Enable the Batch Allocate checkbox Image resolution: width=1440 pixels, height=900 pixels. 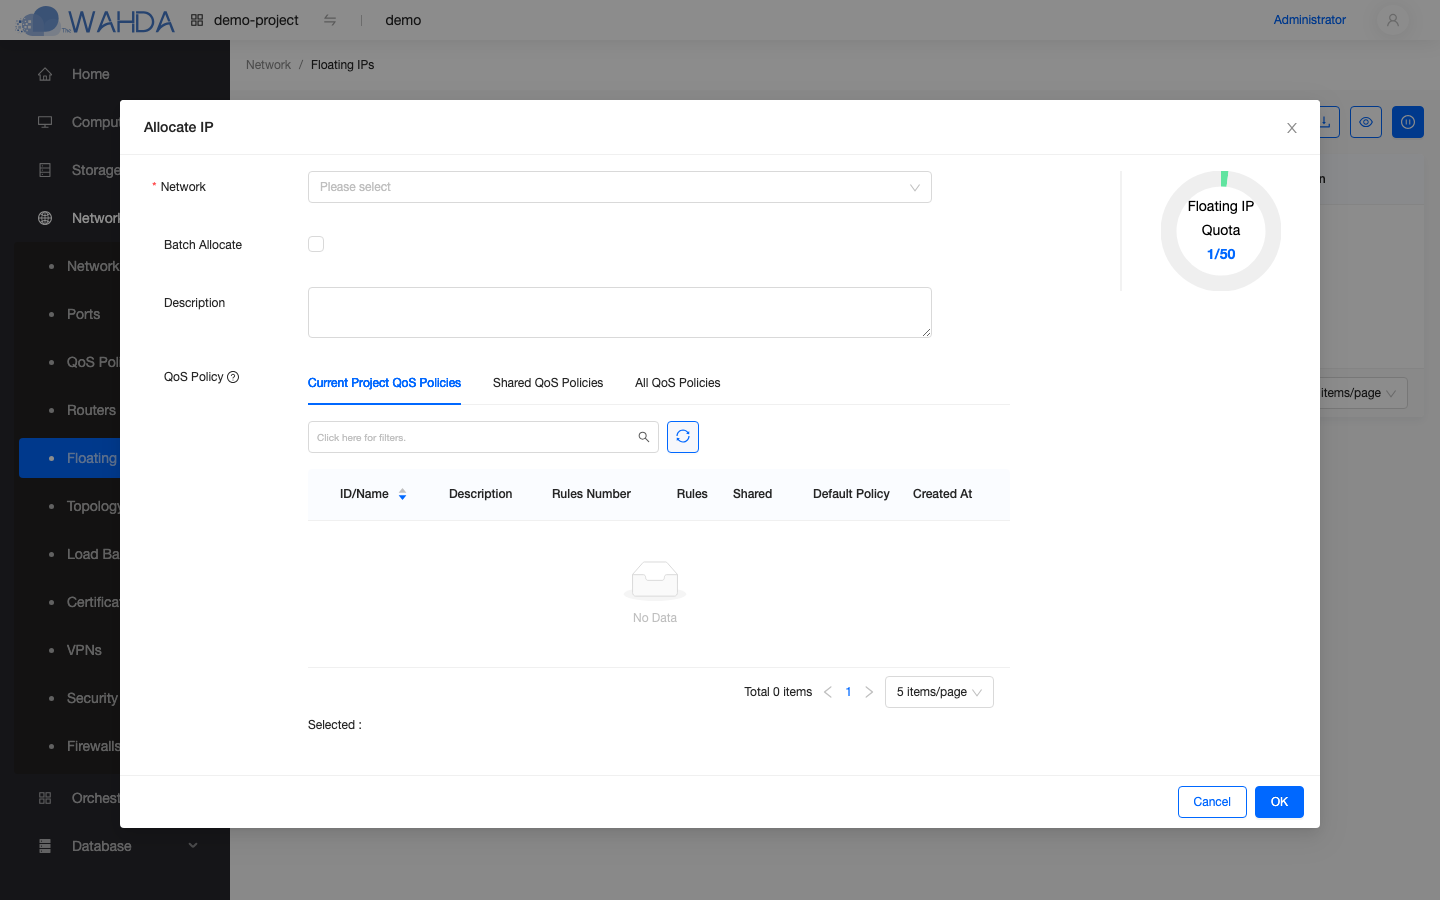point(316,244)
